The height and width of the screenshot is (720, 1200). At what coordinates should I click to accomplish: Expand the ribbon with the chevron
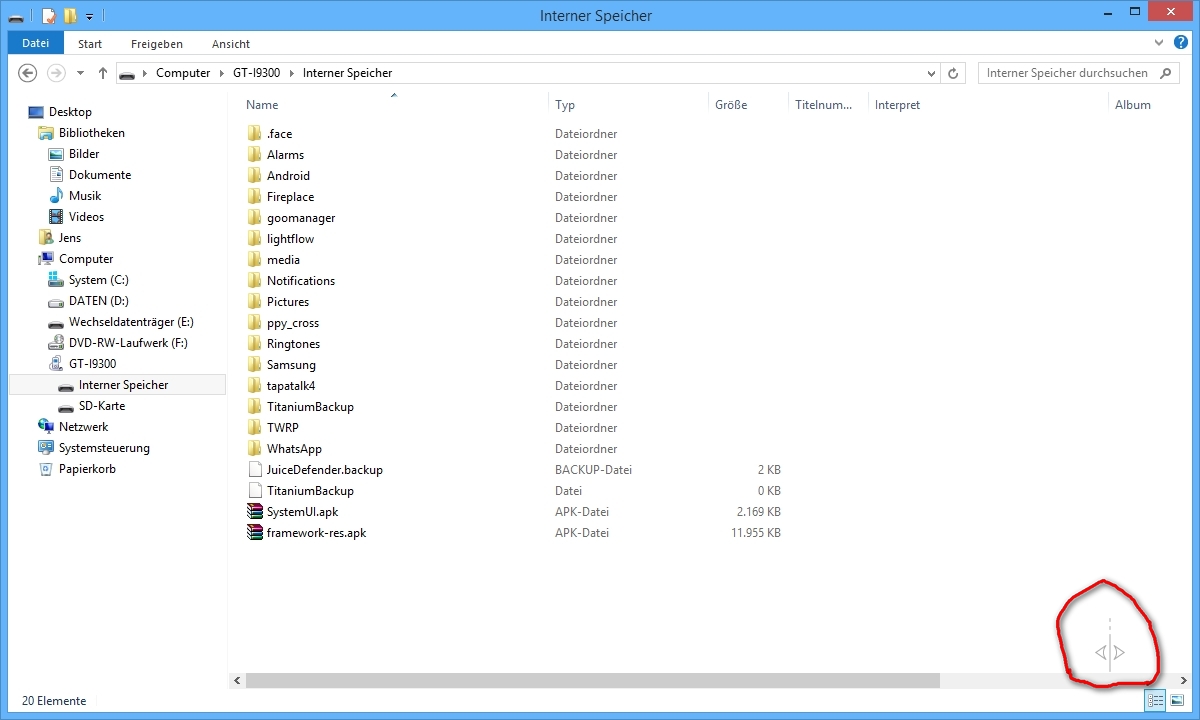click(x=1159, y=43)
